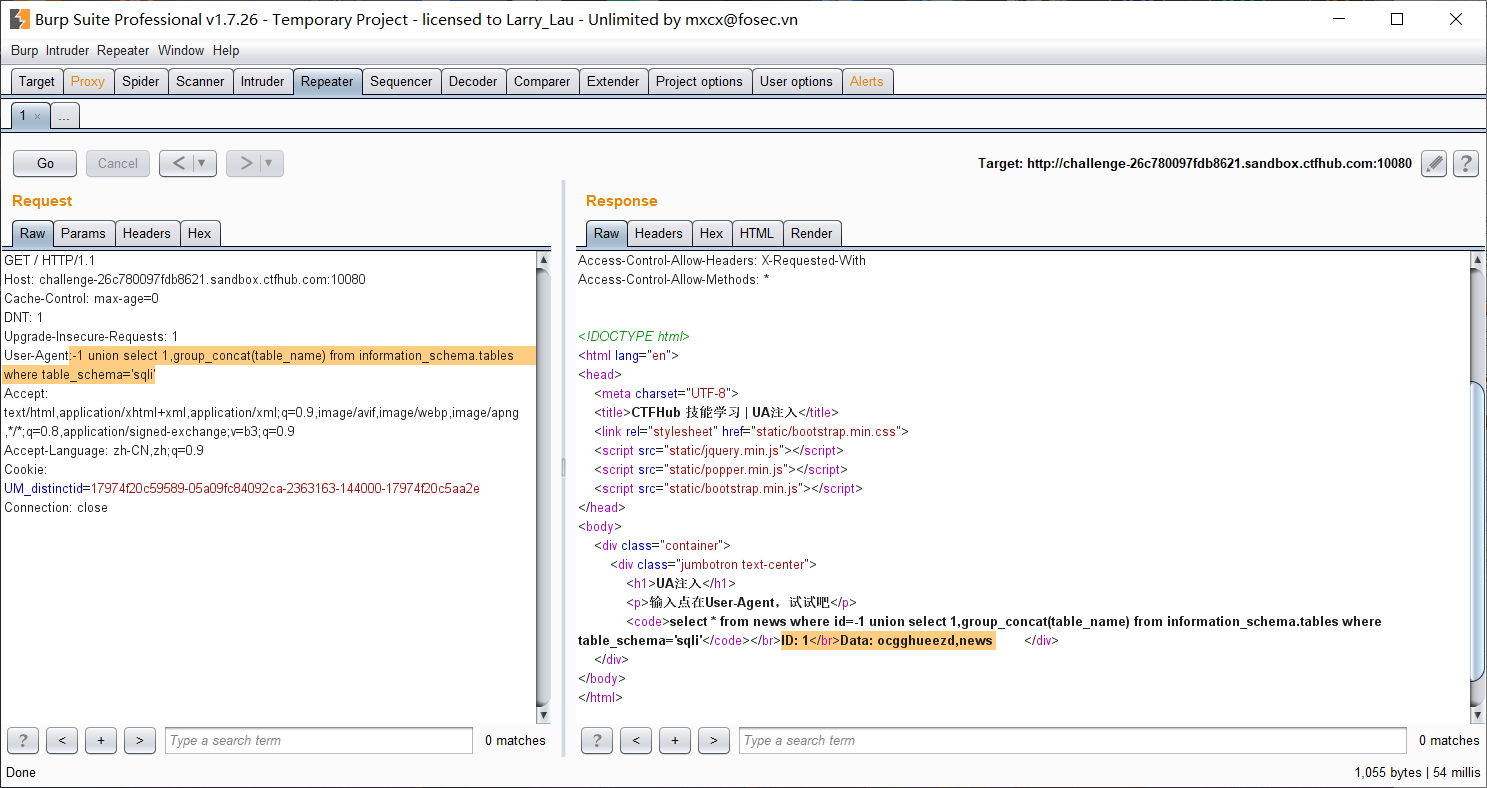The height and width of the screenshot is (788, 1487).
Task: Close Repeater tab 1 with x
Action: 38,116
